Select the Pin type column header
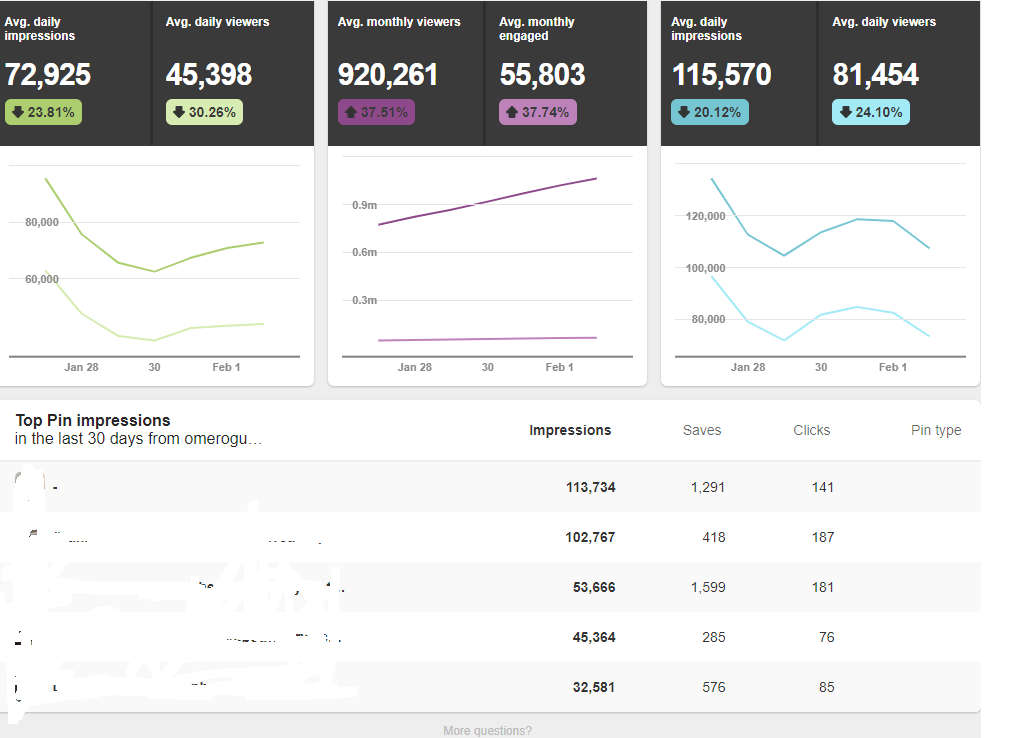This screenshot has height=738, width=1009. tap(936, 430)
